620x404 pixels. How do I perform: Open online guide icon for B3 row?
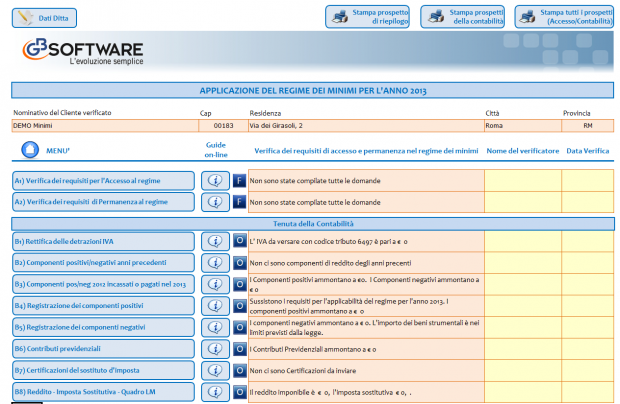(x=215, y=284)
